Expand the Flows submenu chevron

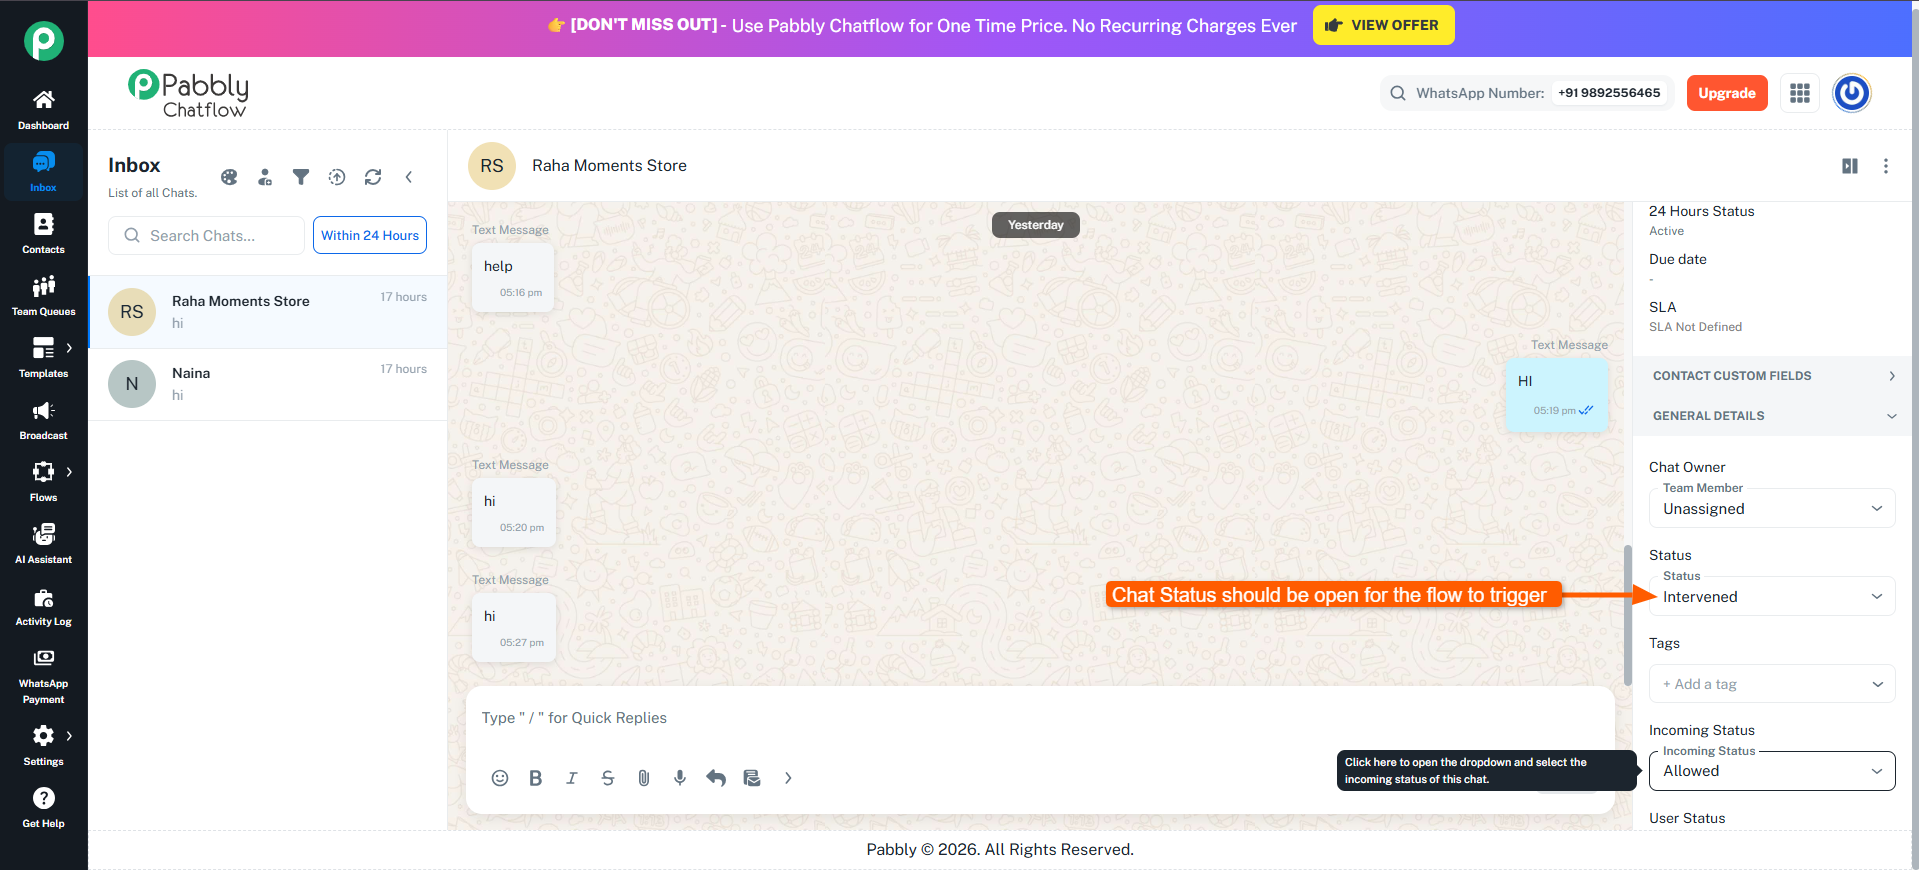coord(69,472)
